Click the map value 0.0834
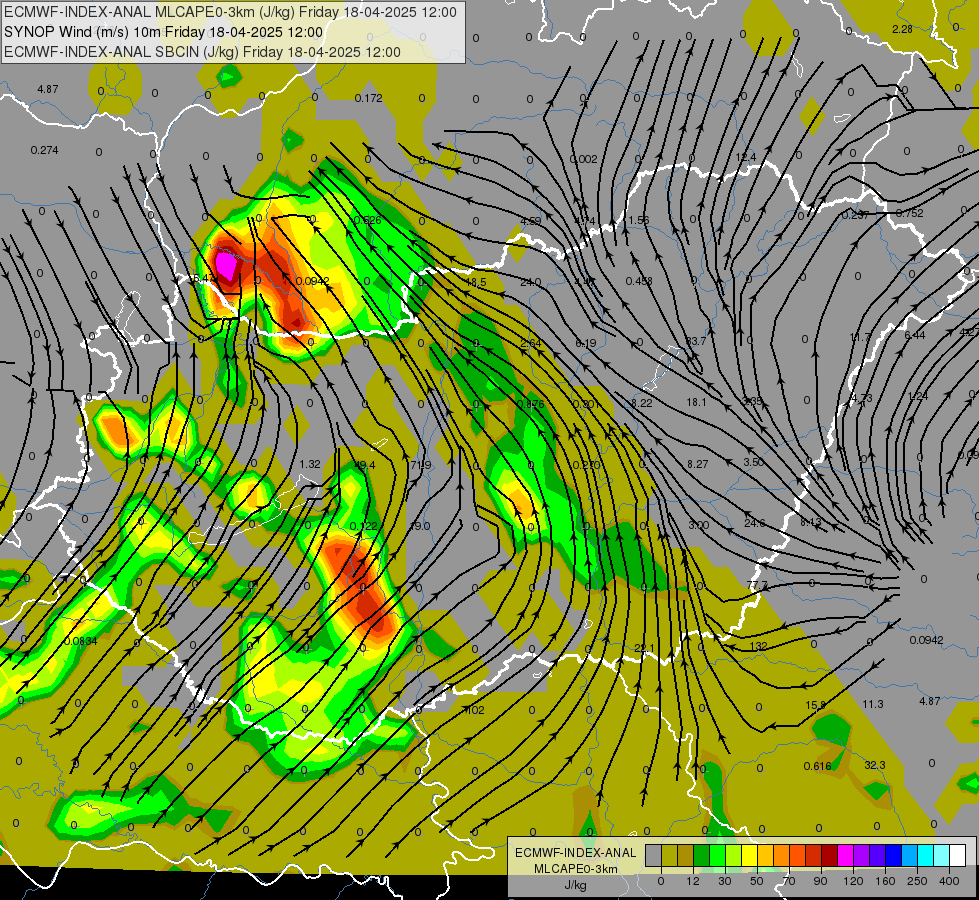The width and height of the screenshot is (979, 900). [x=80, y=641]
